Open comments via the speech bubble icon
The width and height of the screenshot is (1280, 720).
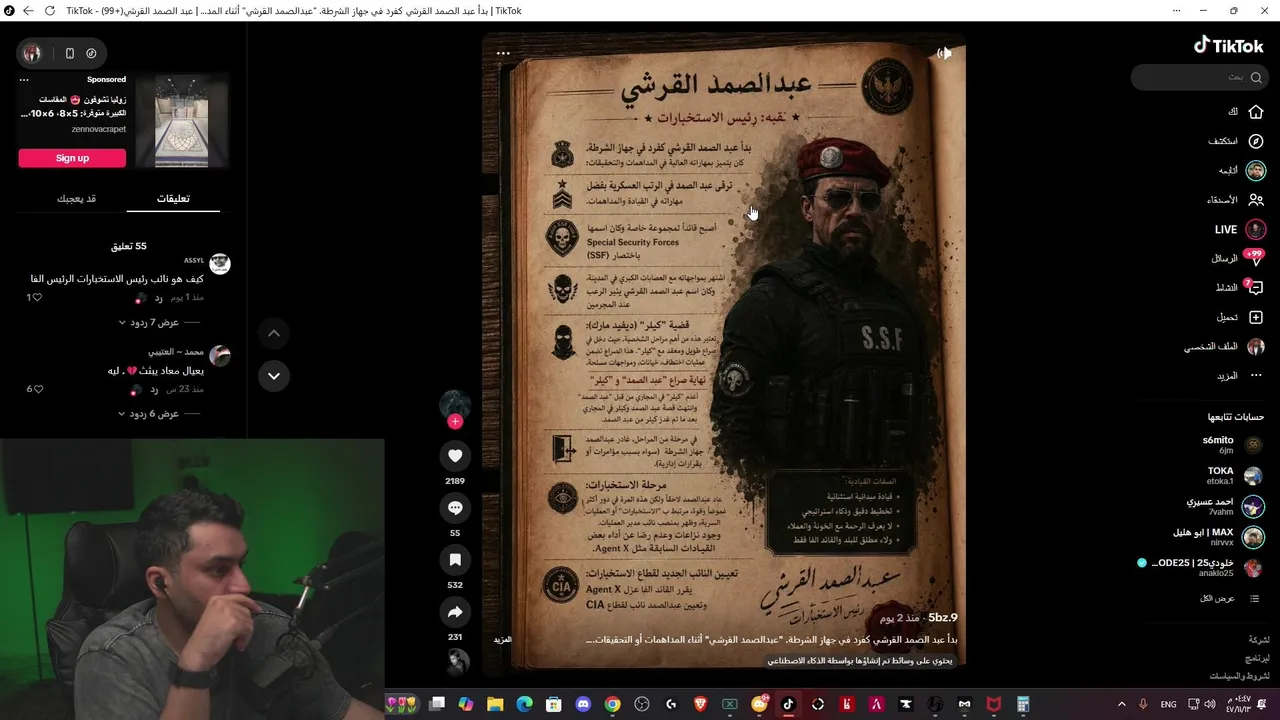click(x=455, y=508)
